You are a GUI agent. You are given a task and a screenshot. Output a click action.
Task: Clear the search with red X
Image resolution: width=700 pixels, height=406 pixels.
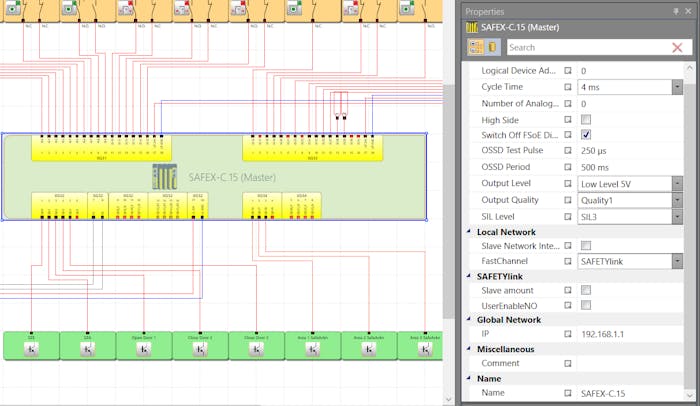677,47
